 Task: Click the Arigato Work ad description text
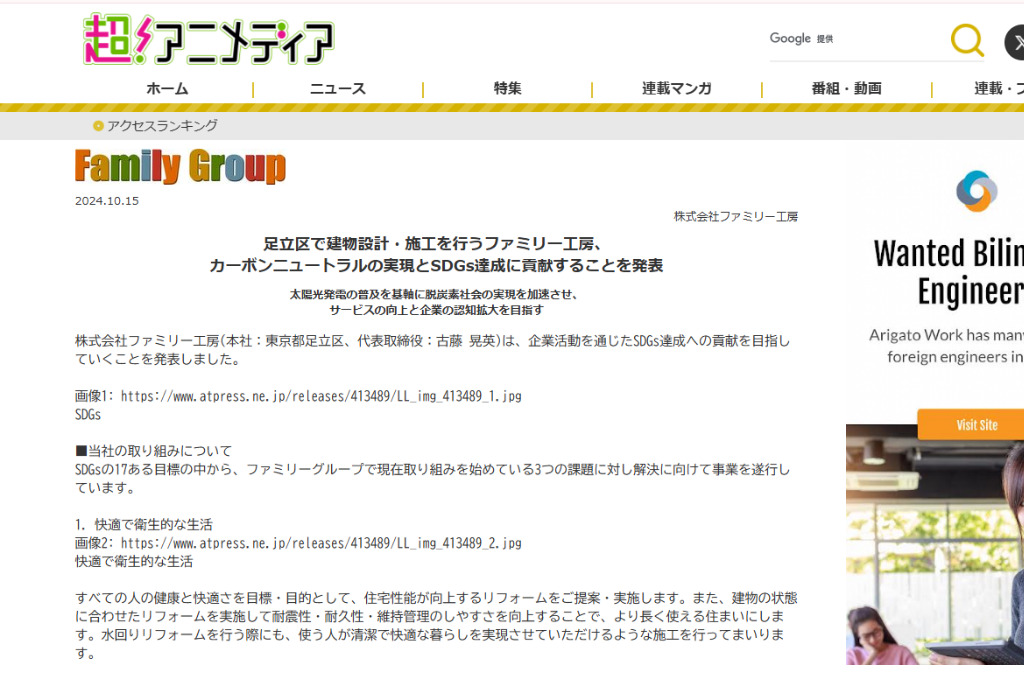pyautogui.click(x=946, y=346)
